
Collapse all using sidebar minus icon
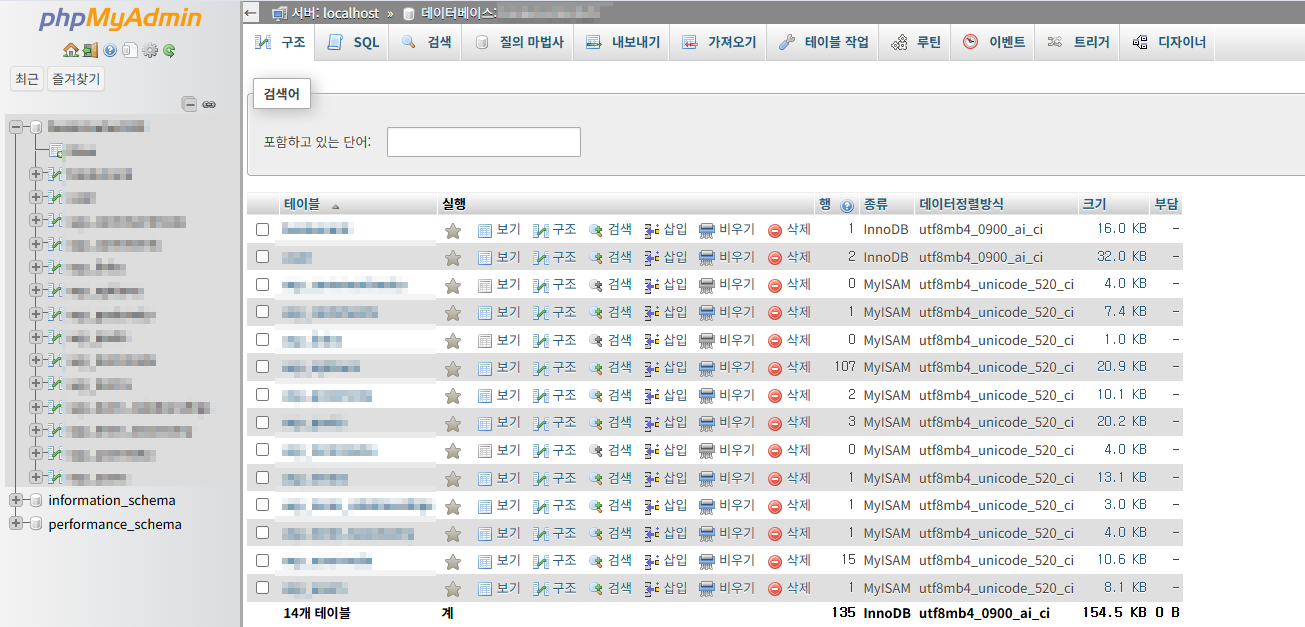coord(189,104)
